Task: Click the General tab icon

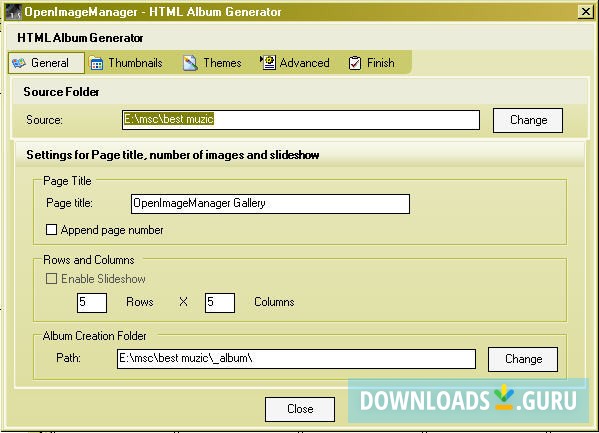Action: point(19,63)
